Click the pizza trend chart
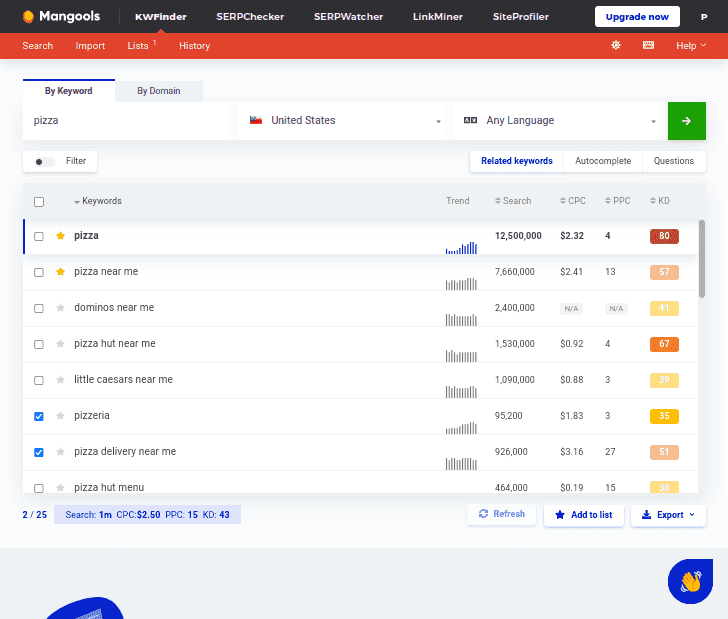The width and height of the screenshot is (728, 619). tap(461, 248)
